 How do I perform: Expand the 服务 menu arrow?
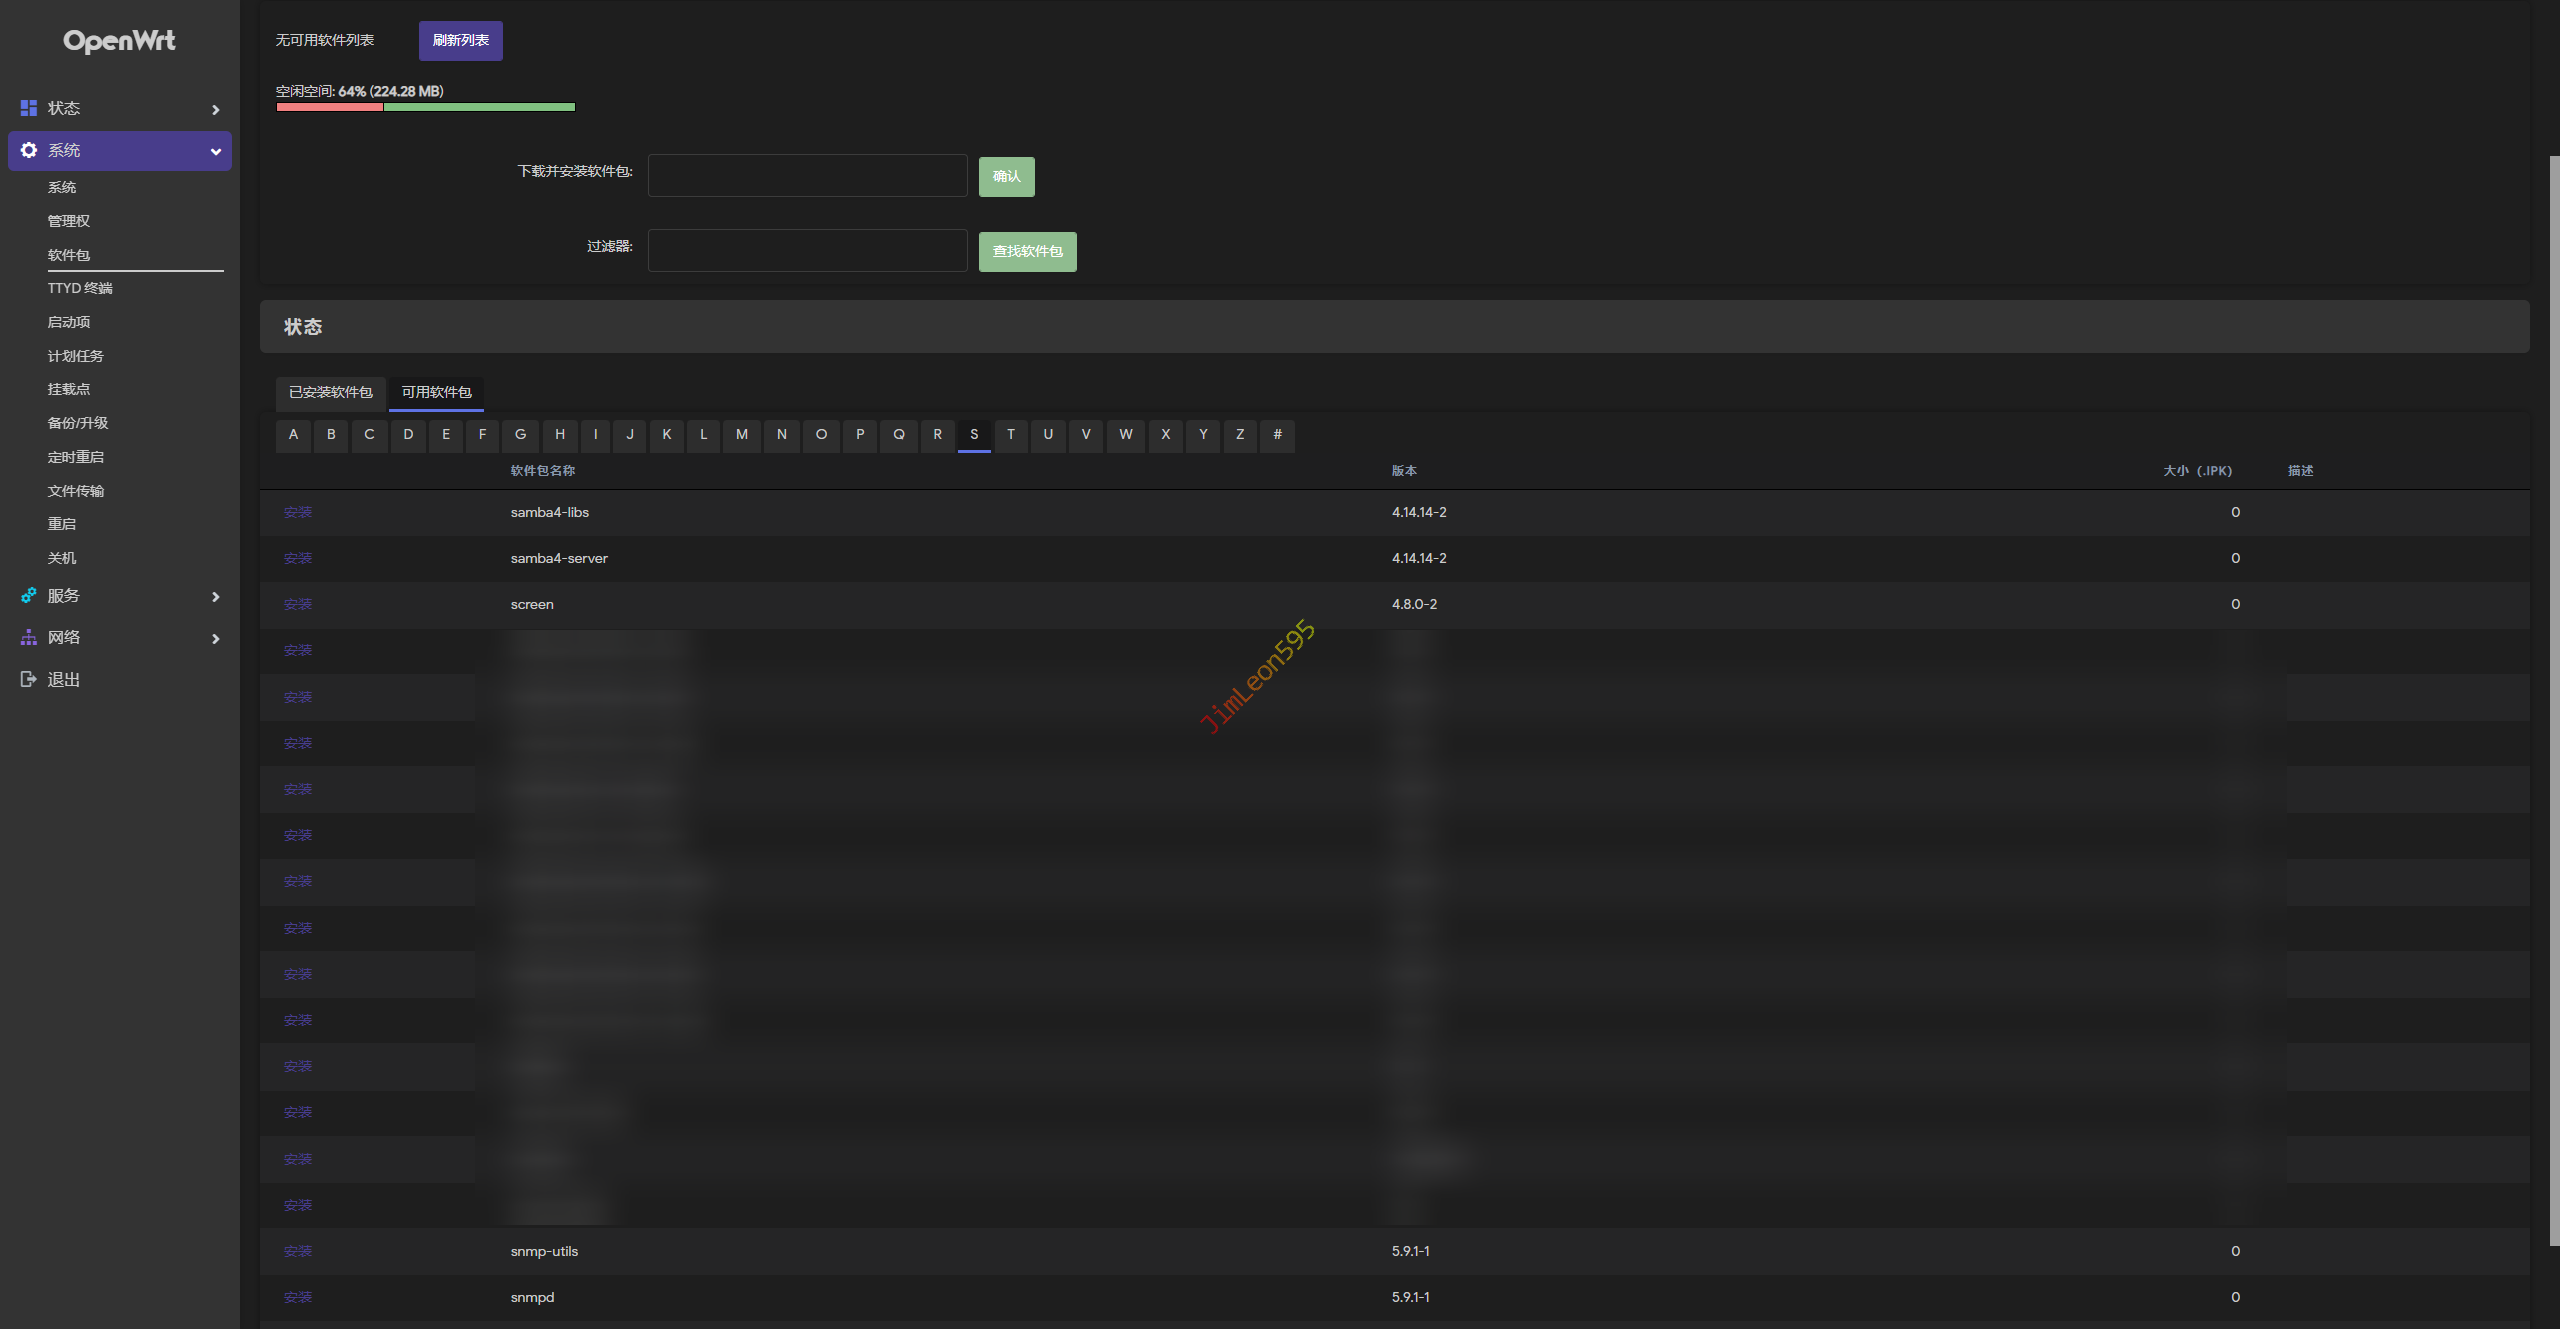(215, 597)
